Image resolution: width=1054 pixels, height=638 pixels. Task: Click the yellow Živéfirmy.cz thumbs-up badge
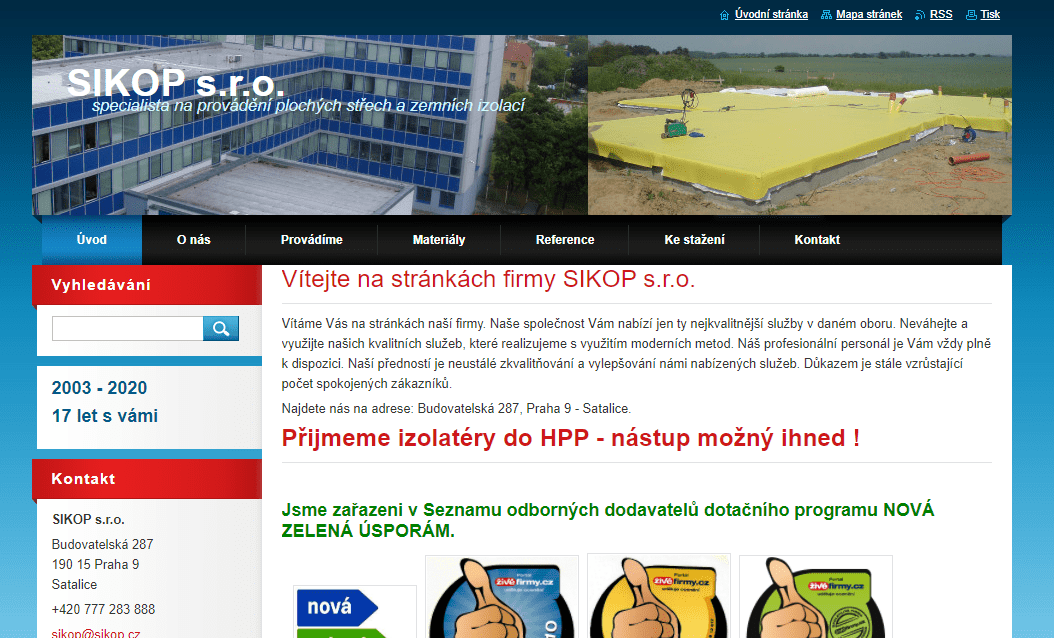(x=659, y=596)
